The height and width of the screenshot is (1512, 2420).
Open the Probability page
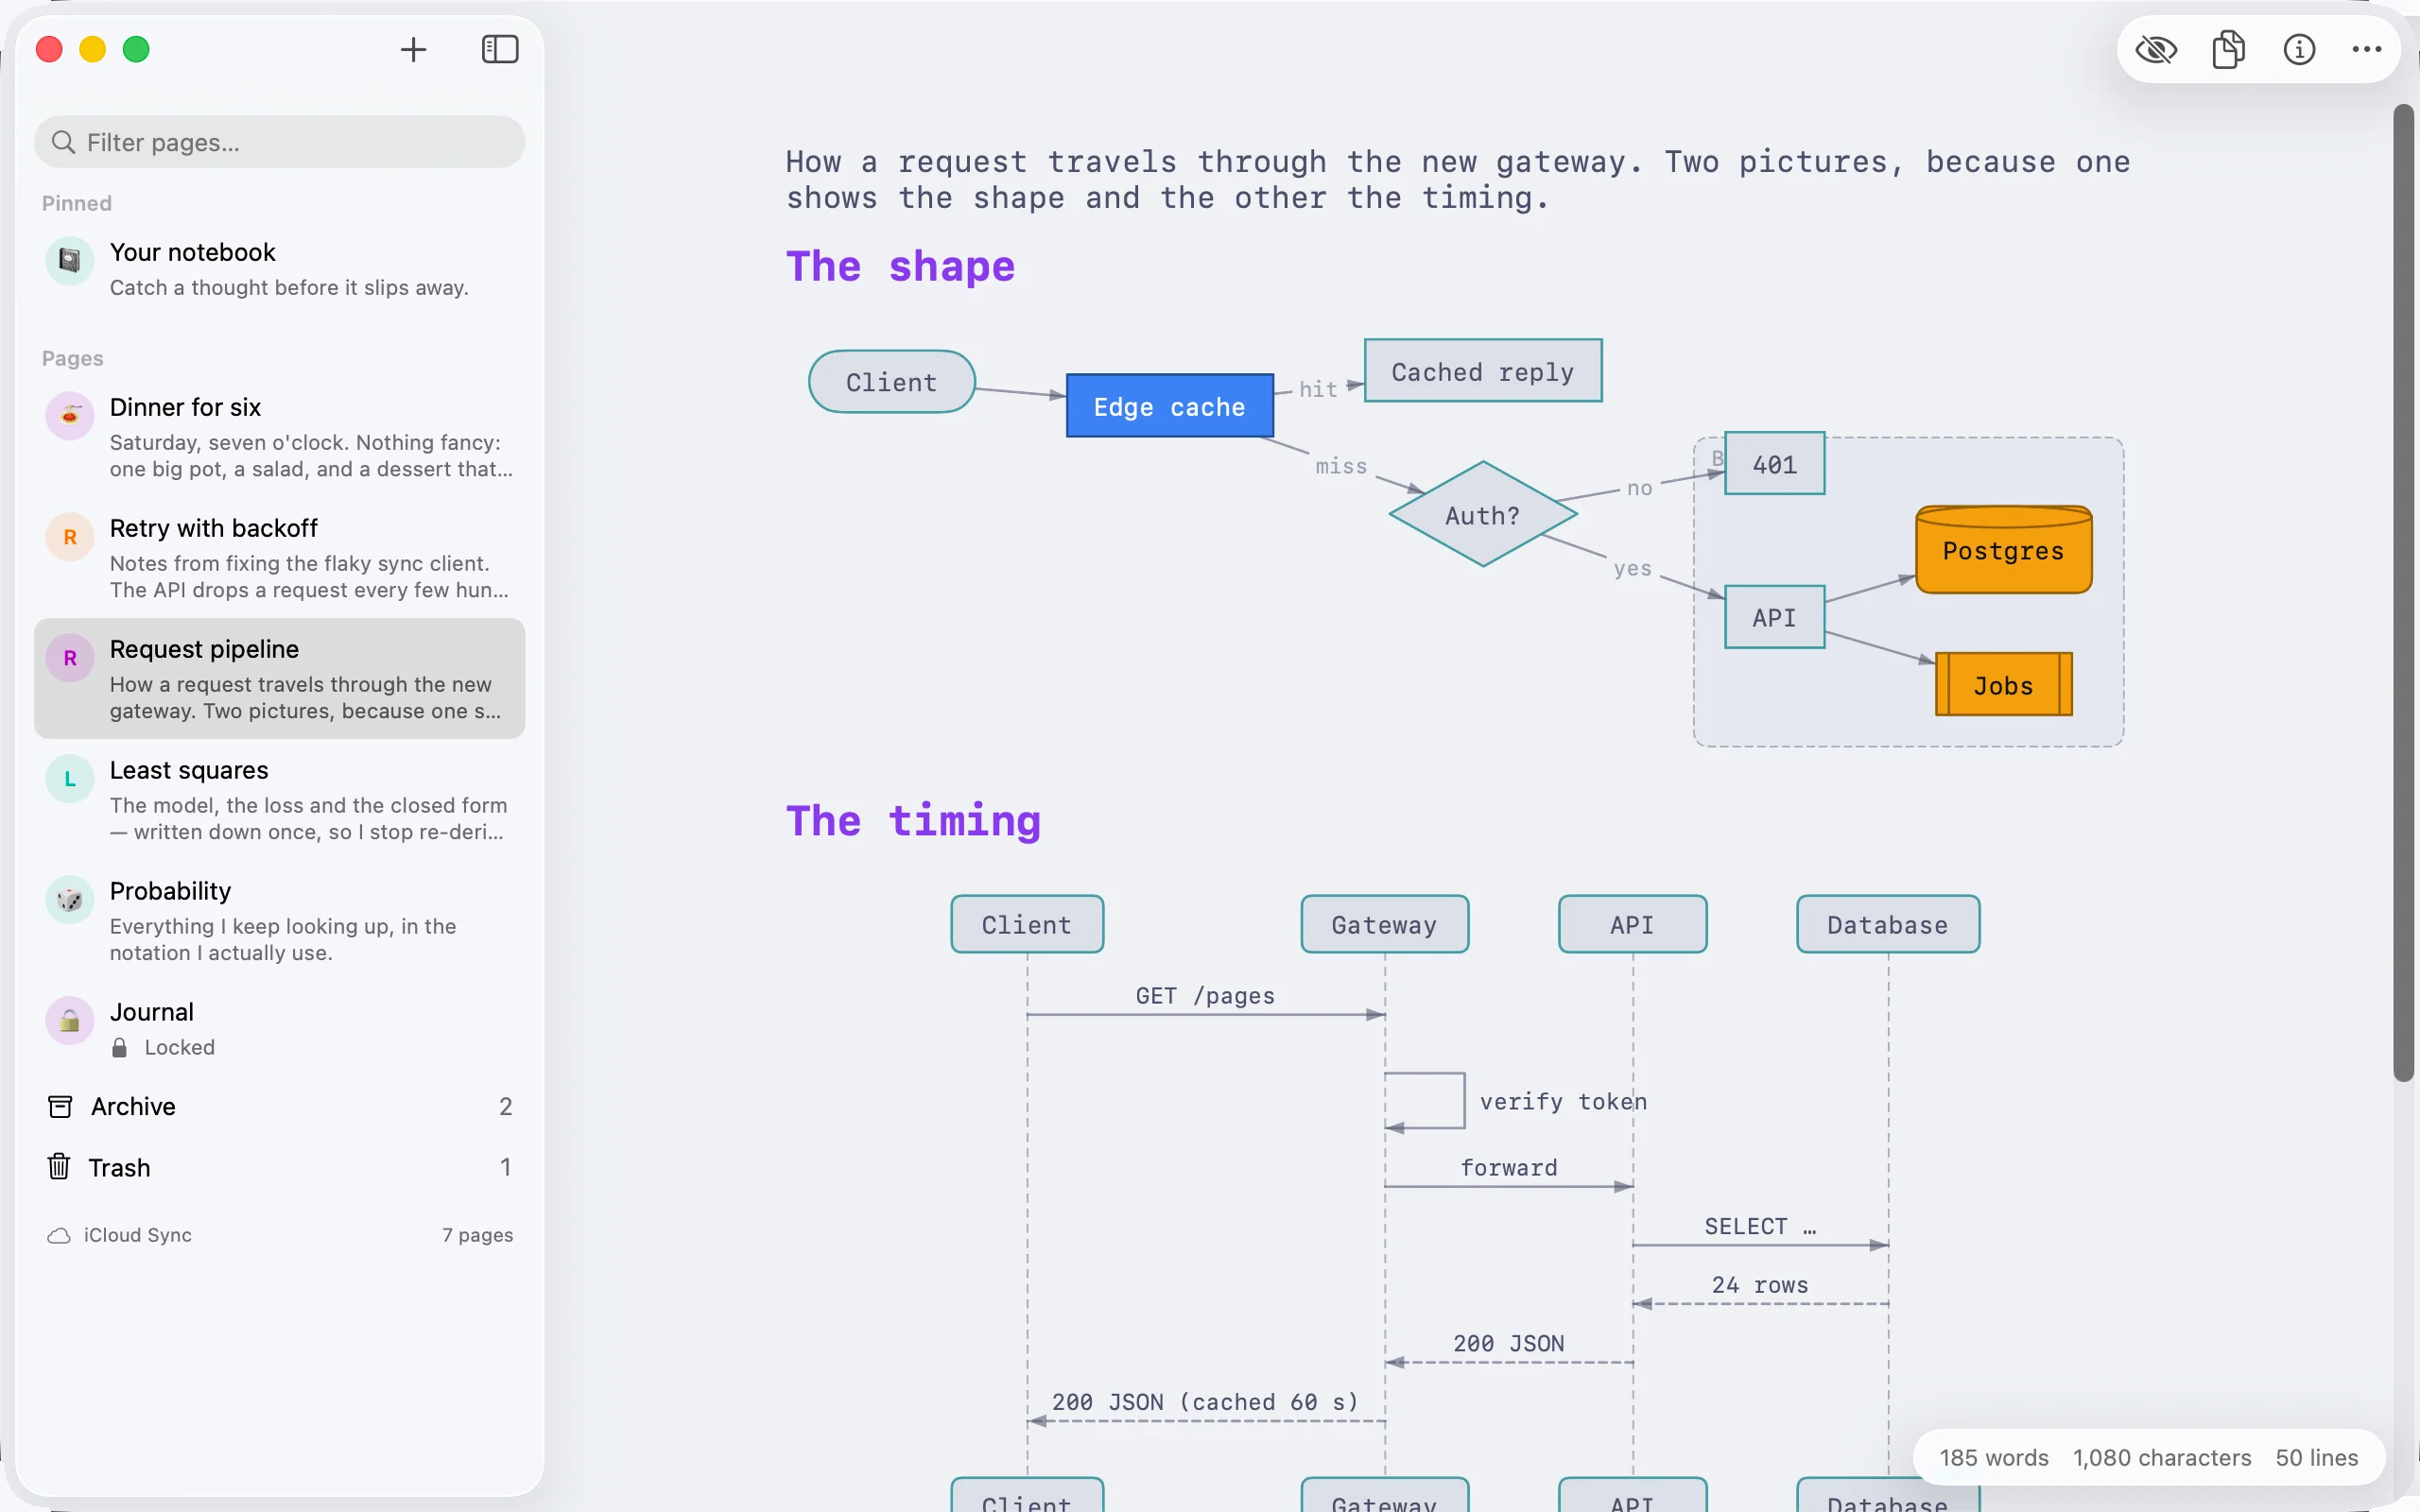pos(279,921)
